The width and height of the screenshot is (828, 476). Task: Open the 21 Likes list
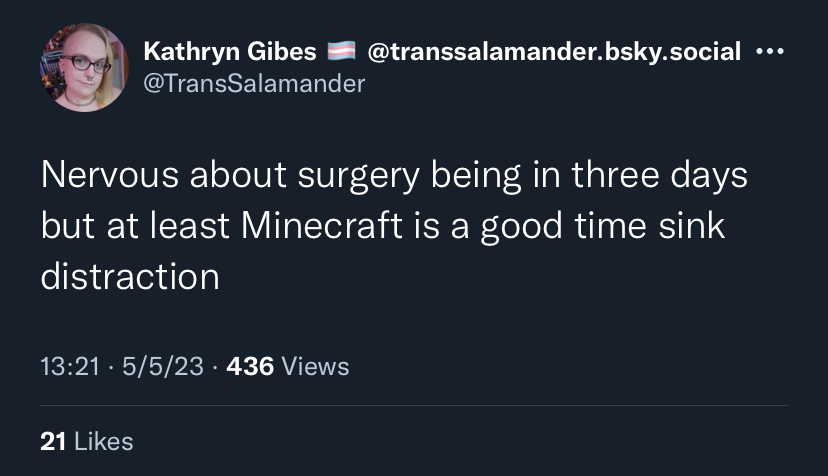click(x=87, y=442)
